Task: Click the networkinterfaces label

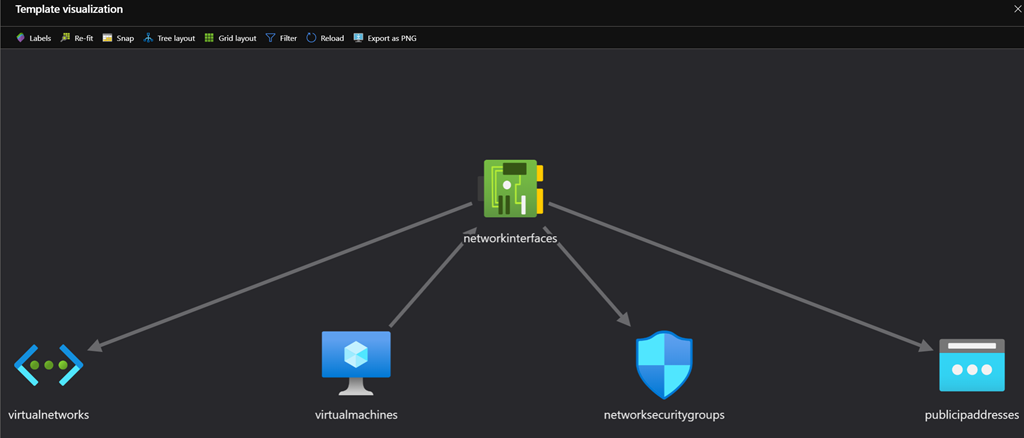Action: point(510,238)
